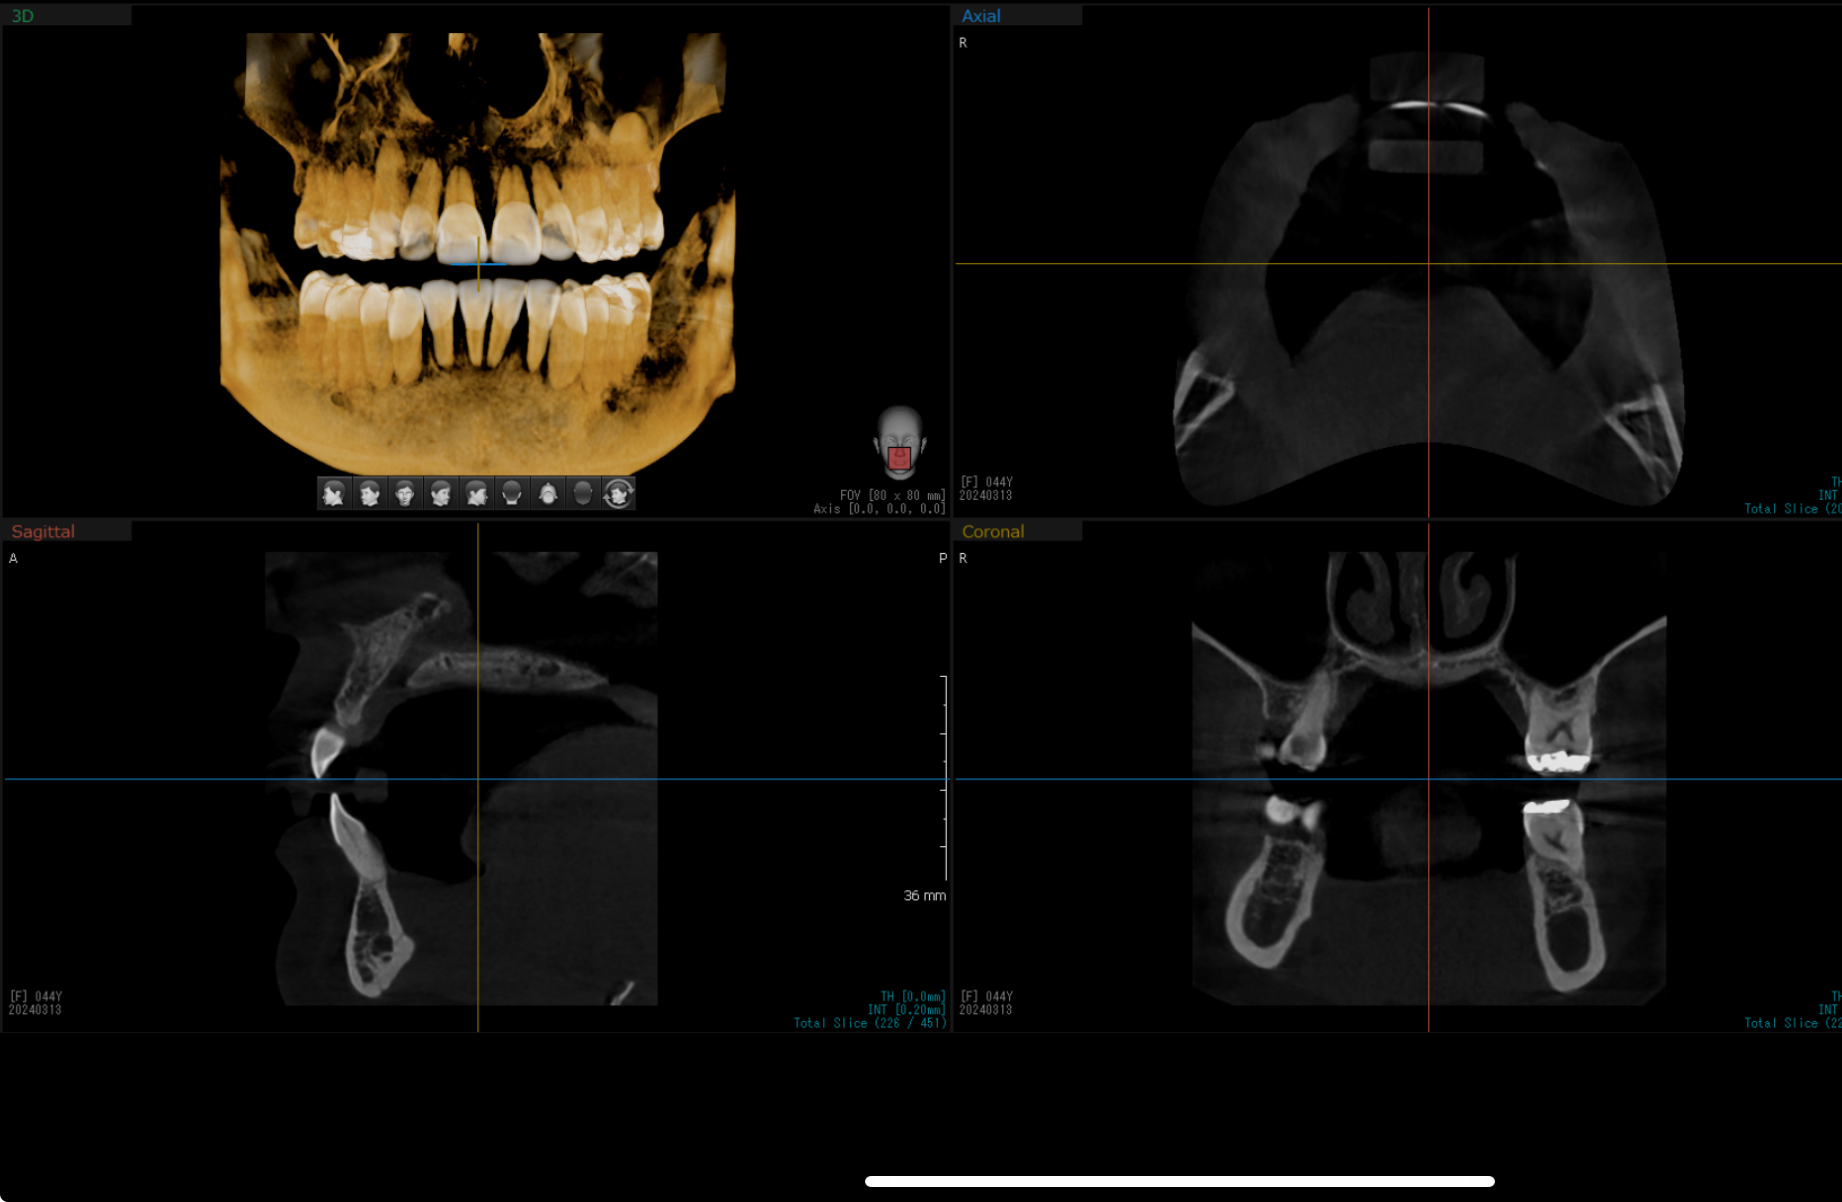Click the rotating head auto-spin icon
Viewport: 1842px width, 1202px height.
point(618,493)
